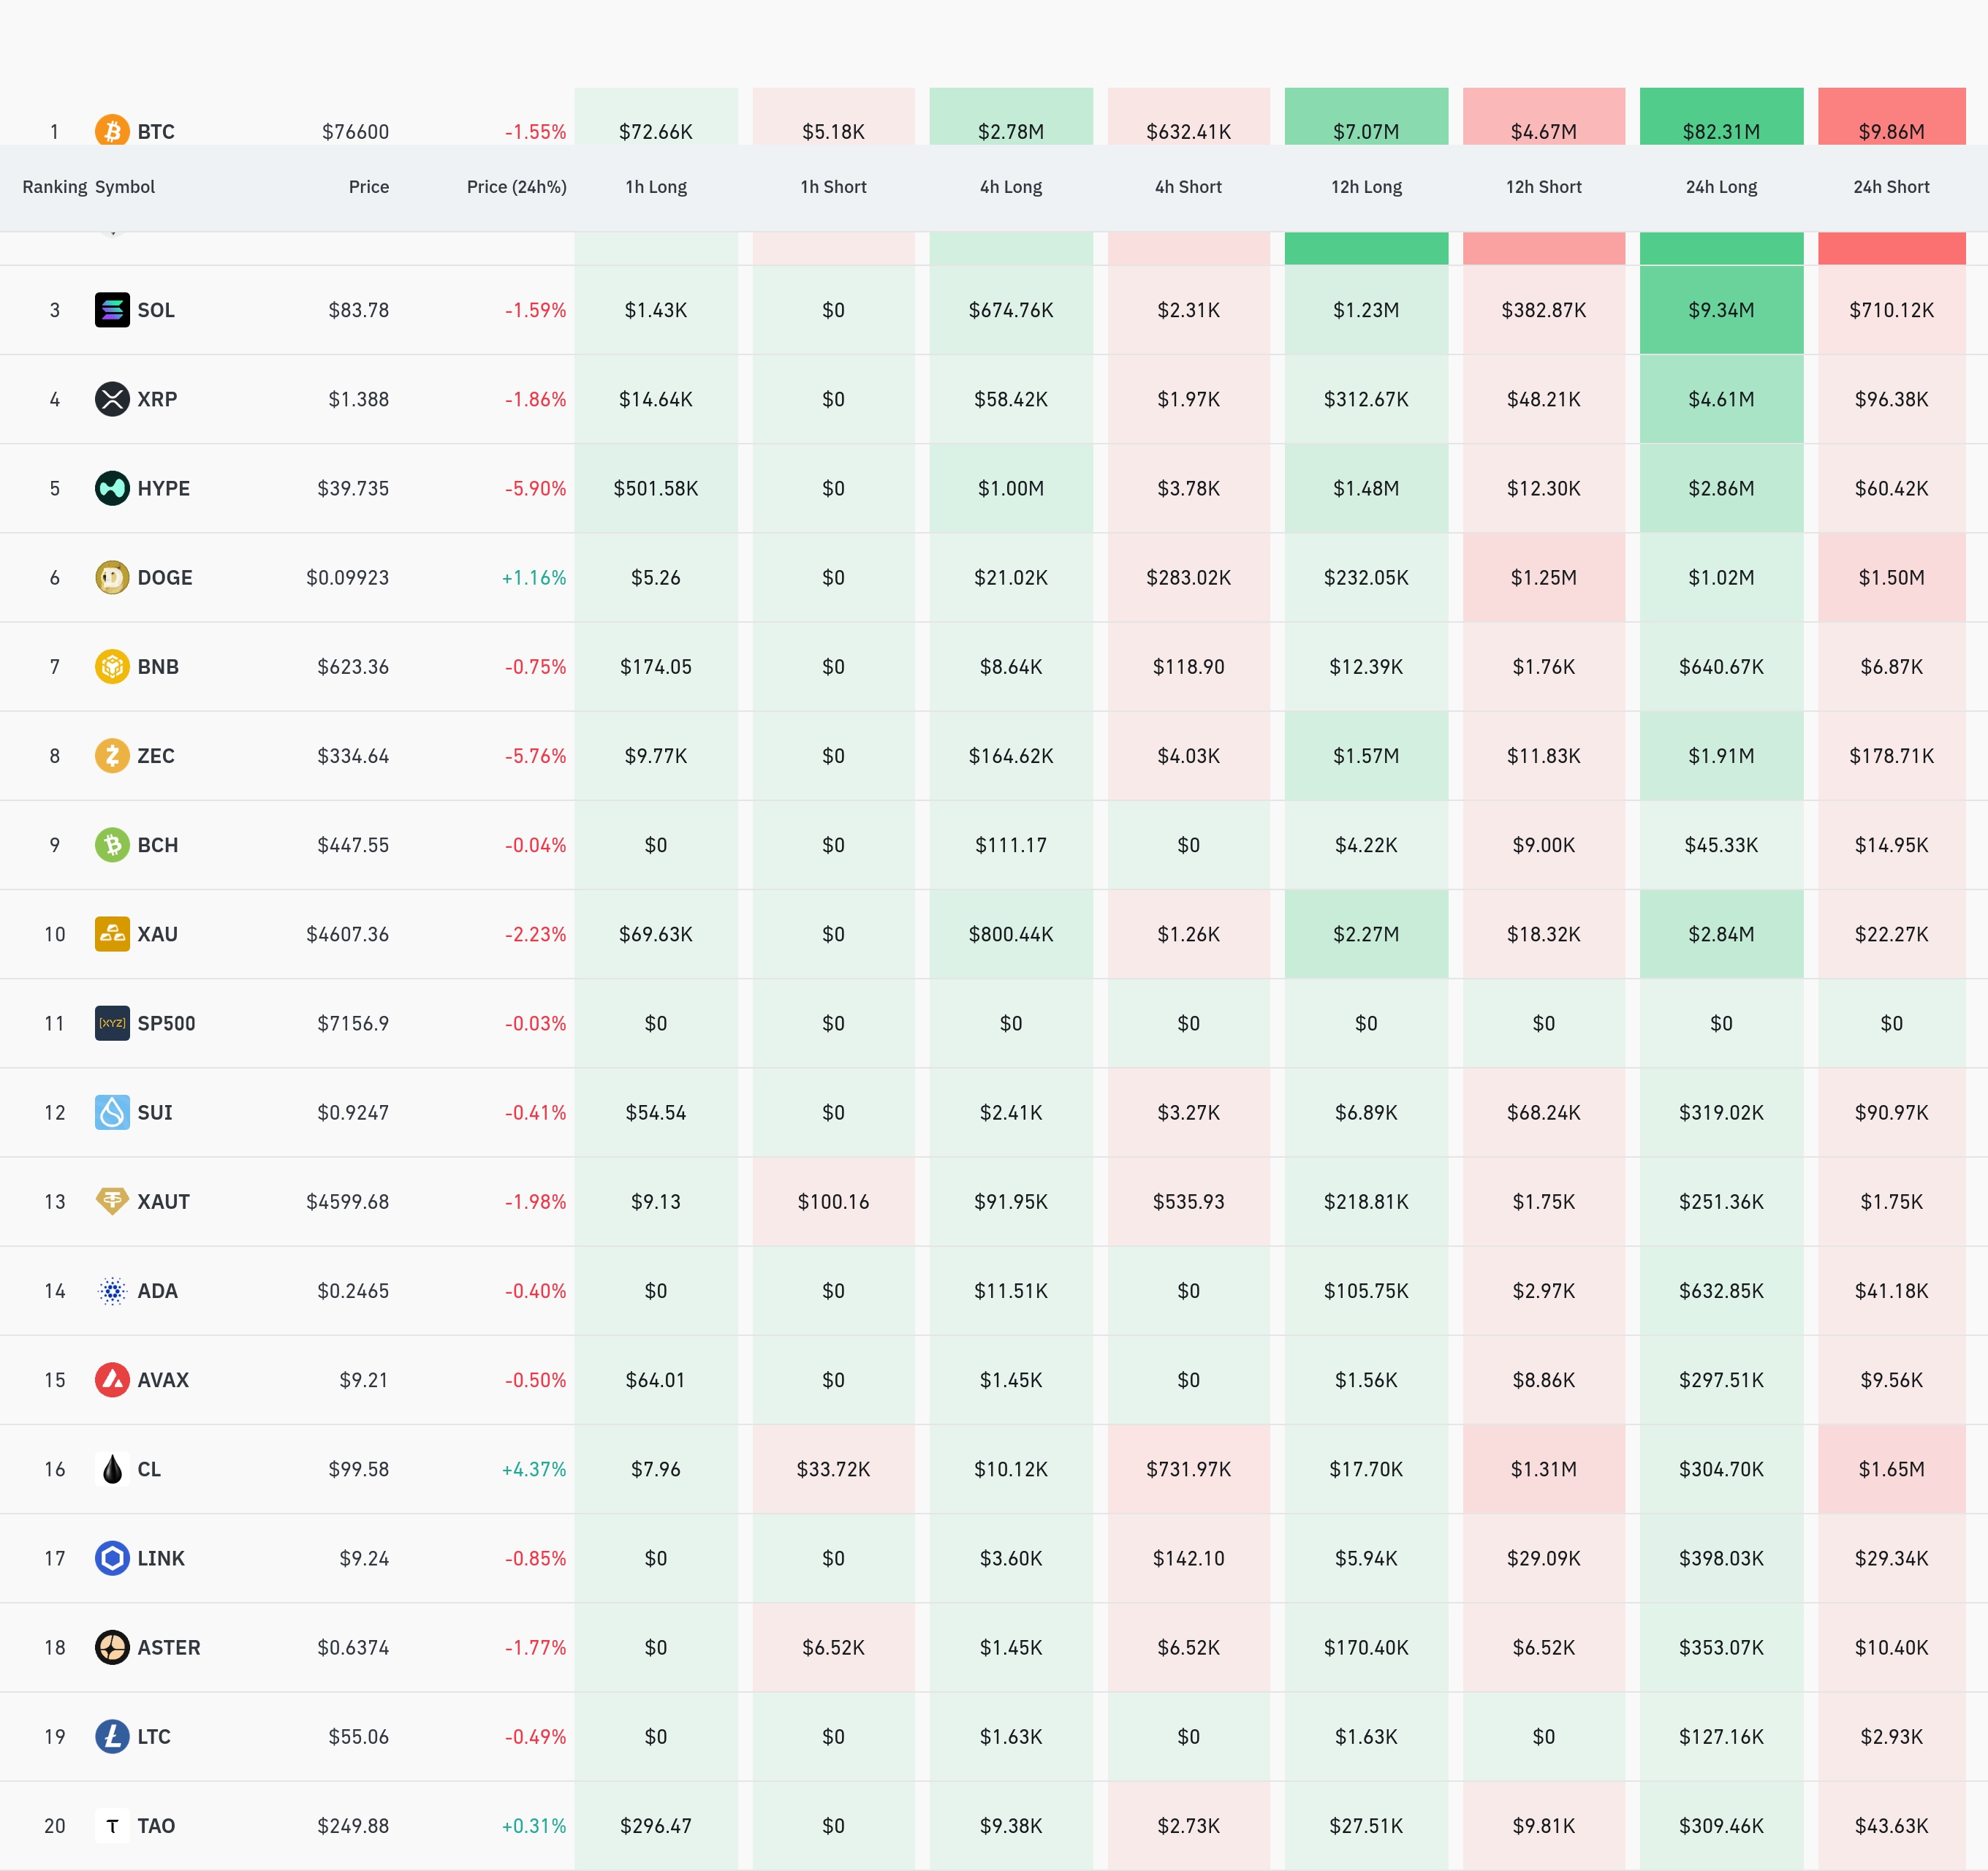
Task: Click the CL oil drop icon
Action: [112, 1469]
